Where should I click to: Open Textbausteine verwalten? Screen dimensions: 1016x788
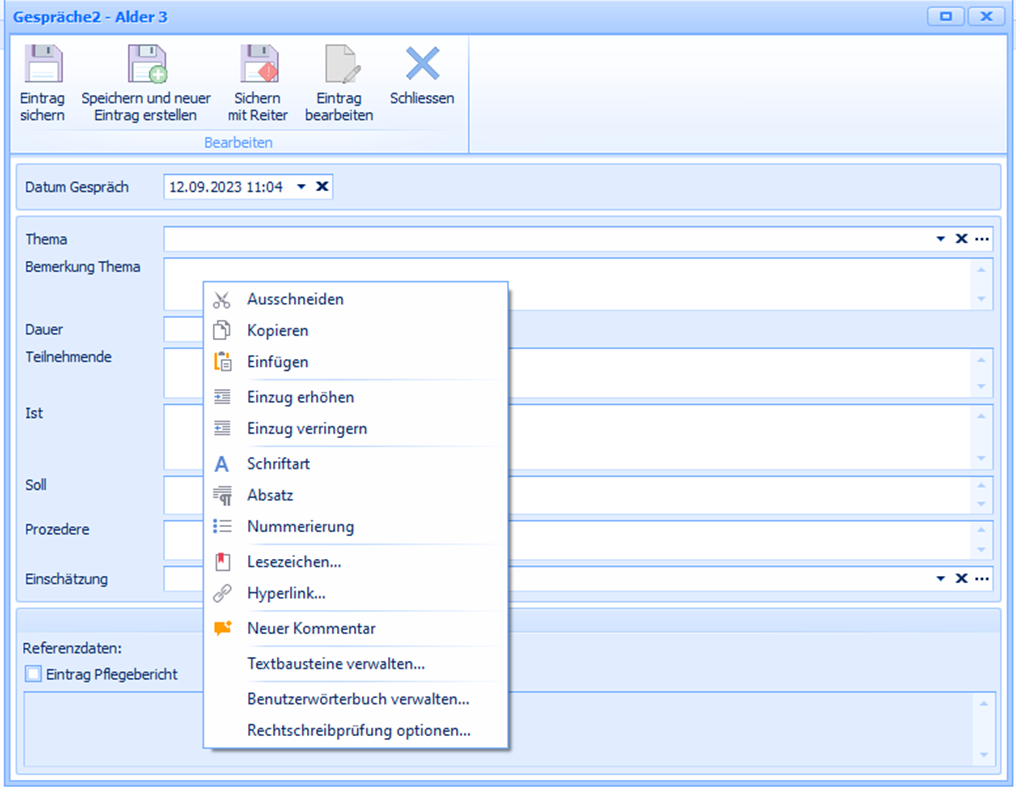[x=336, y=663]
